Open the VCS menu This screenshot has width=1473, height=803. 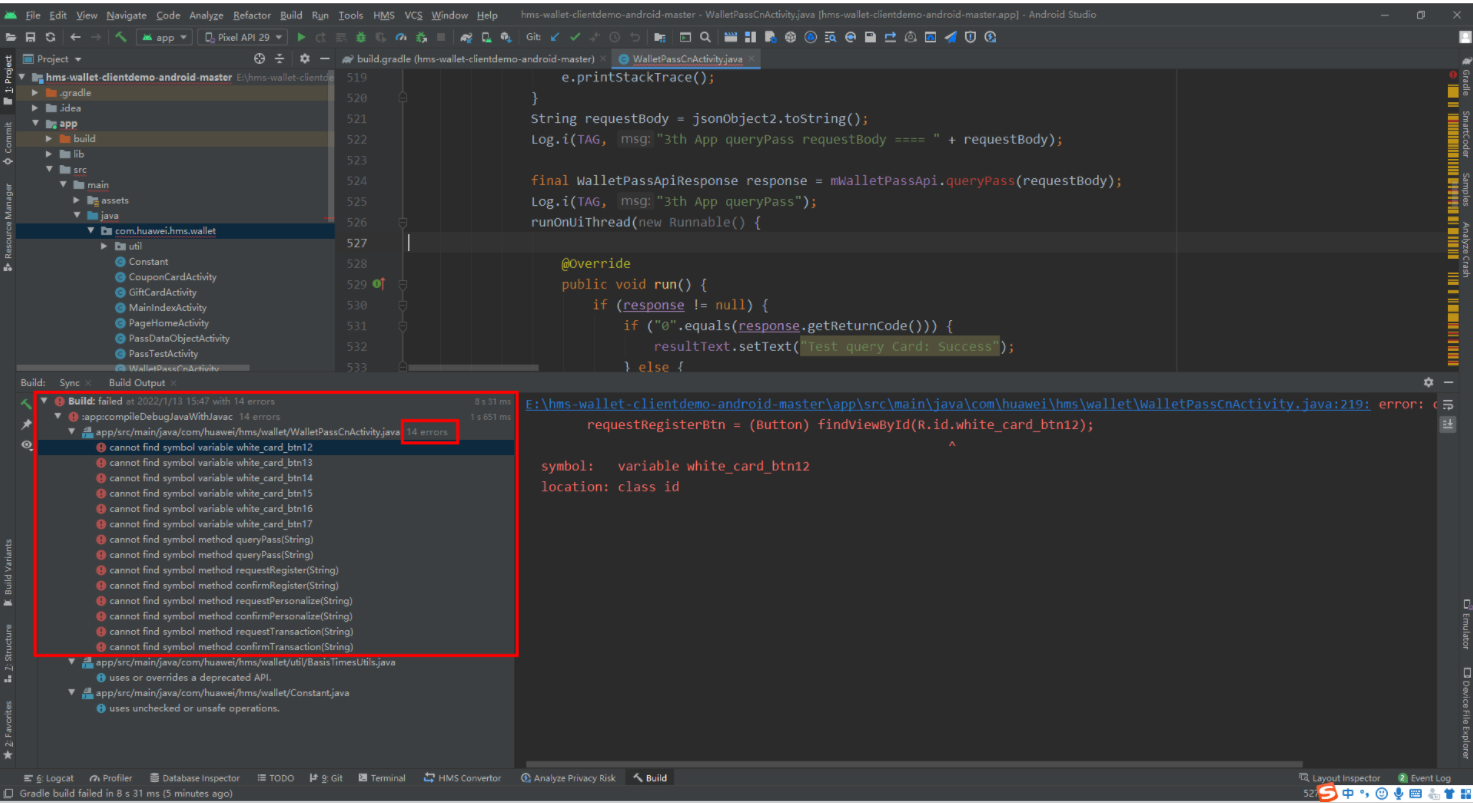pos(413,15)
